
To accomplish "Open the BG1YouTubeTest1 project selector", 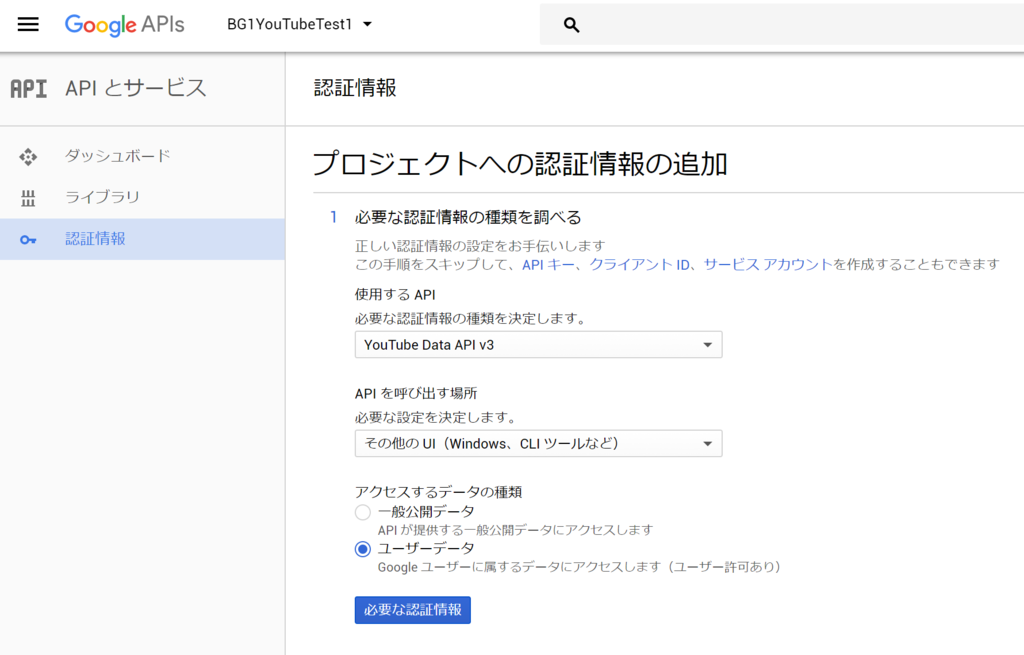I will click(x=300, y=24).
